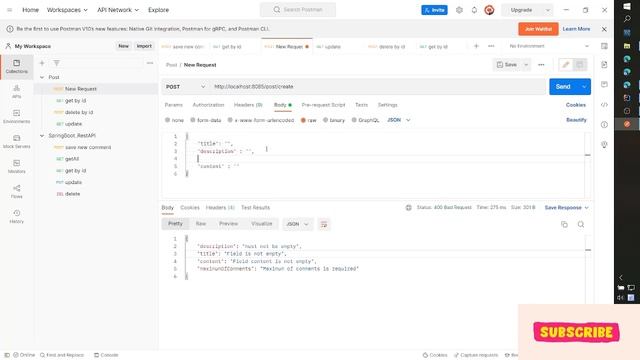Click the comment icon beside the pencil
This screenshot has width=640, height=360.
(580, 64)
